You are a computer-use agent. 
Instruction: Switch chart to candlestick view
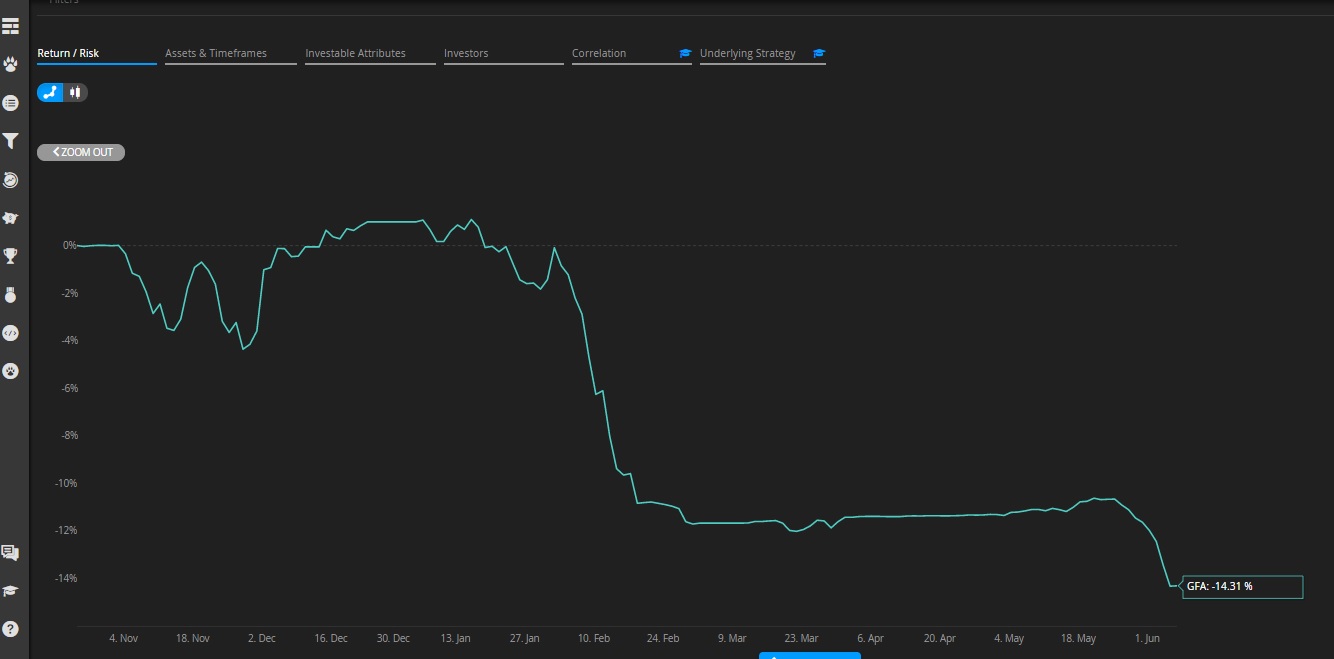point(75,92)
